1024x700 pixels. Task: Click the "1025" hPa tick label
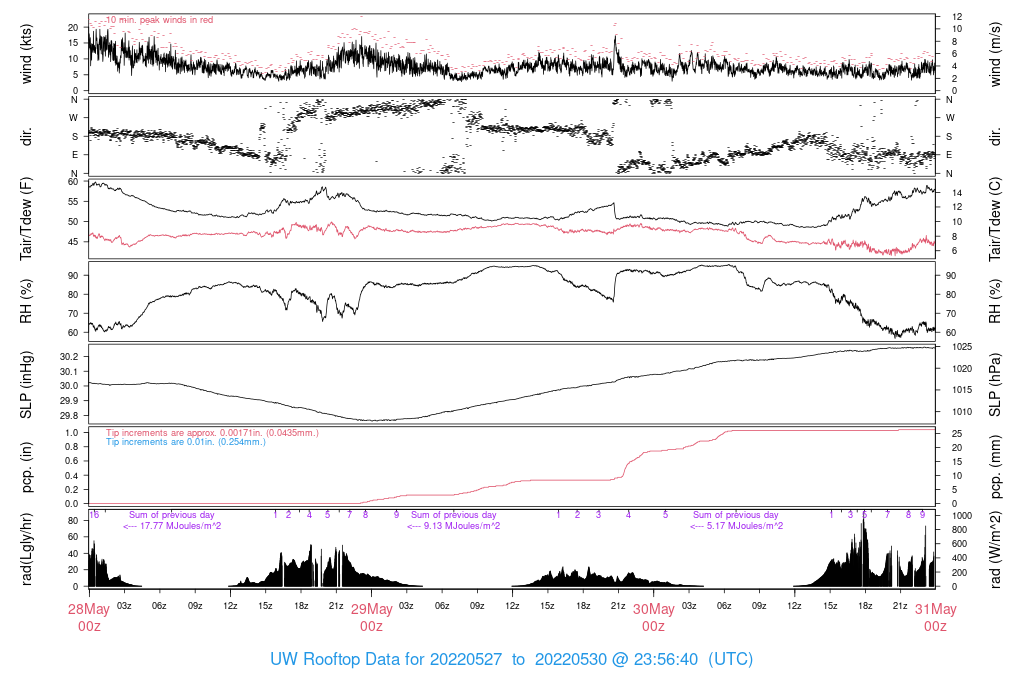(963, 347)
